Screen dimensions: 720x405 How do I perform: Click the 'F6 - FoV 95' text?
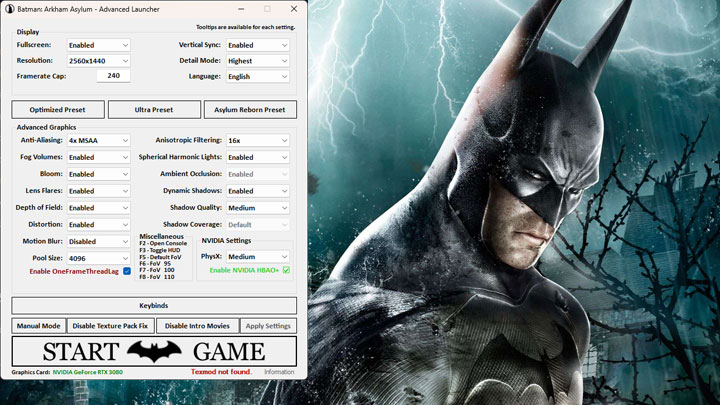155,264
